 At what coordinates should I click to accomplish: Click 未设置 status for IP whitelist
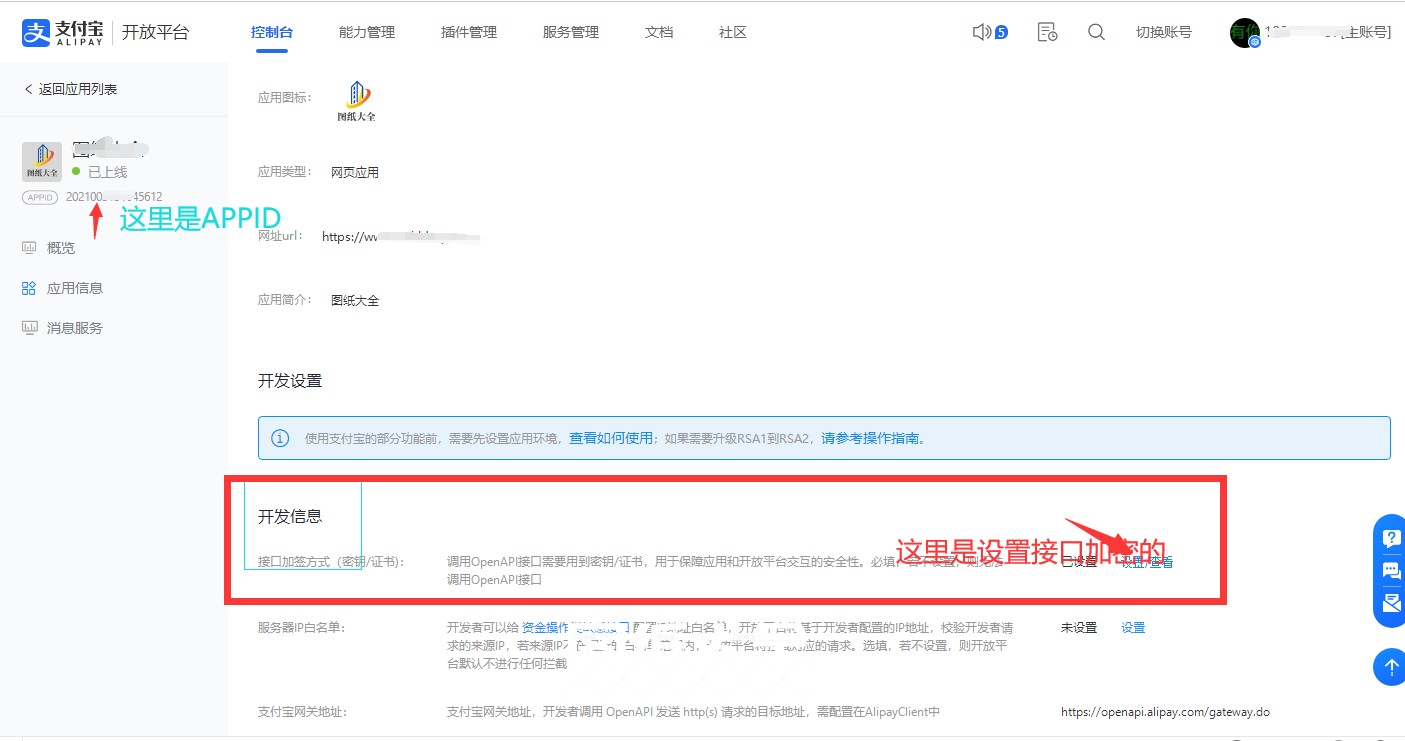coord(1079,628)
